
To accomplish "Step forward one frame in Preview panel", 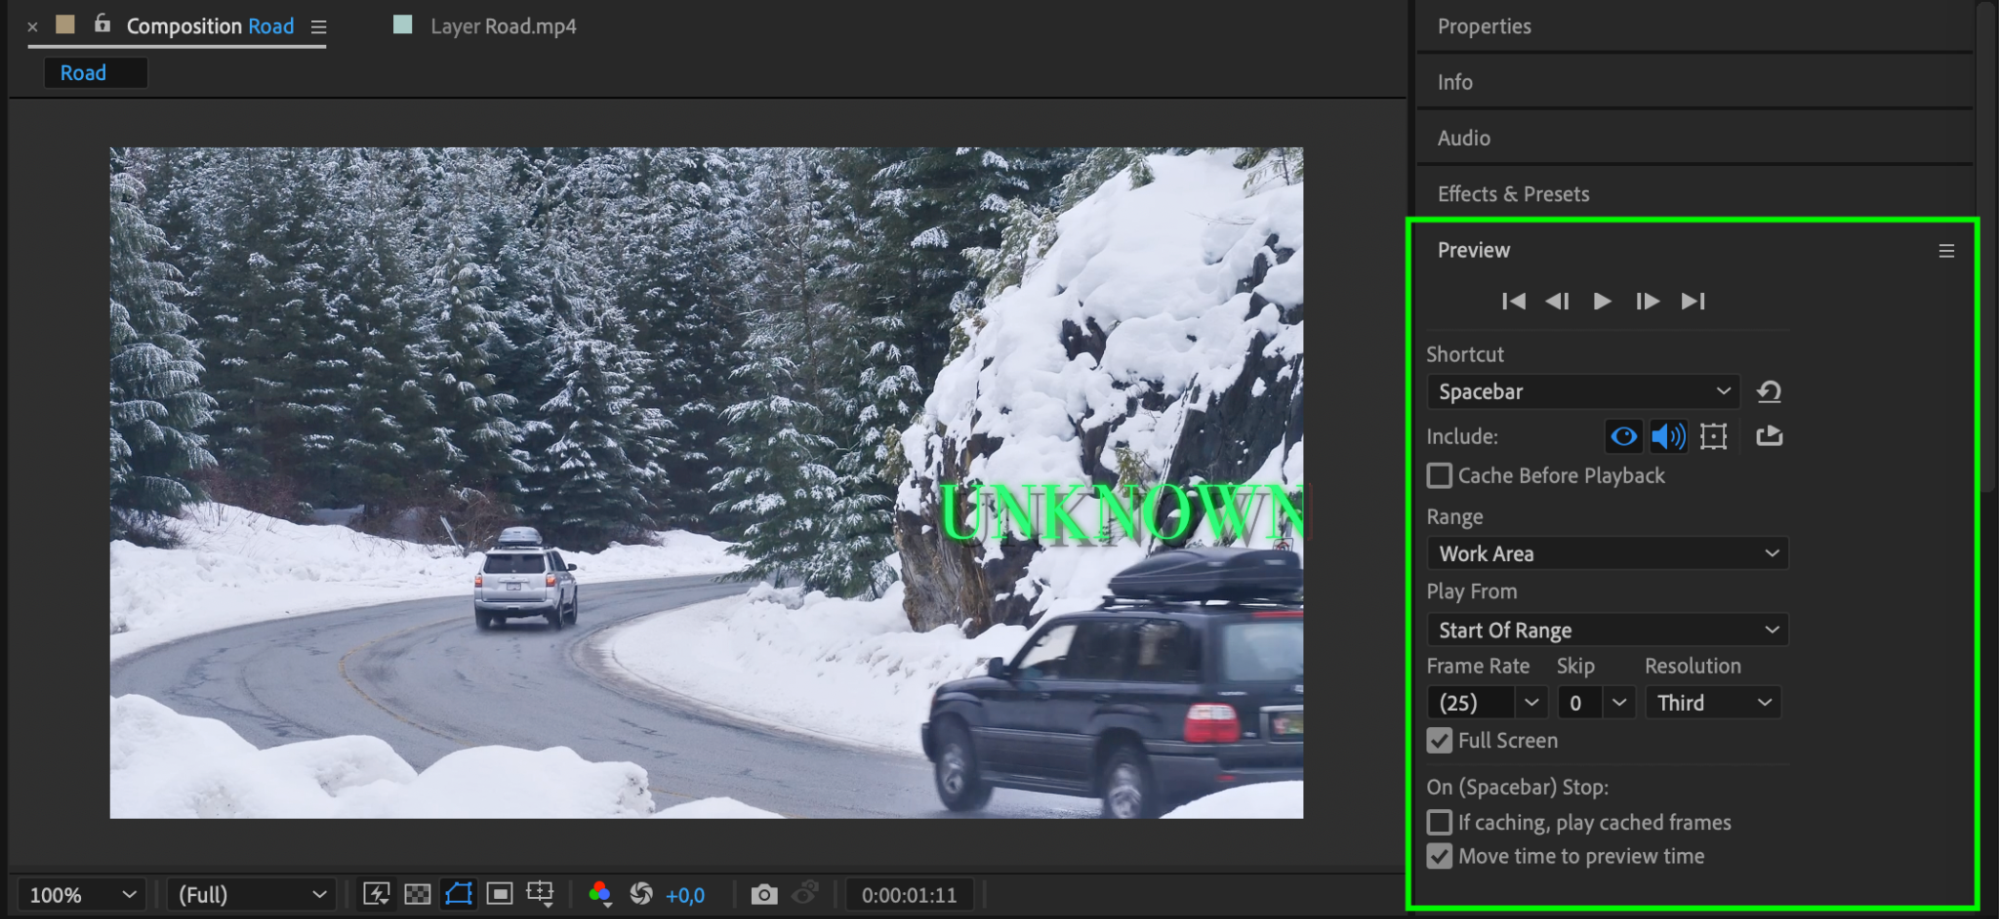I will pos(1647,301).
